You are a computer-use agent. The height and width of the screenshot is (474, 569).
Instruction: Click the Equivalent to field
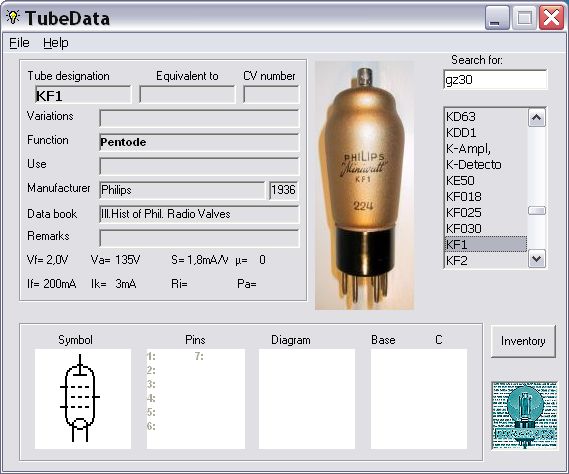pos(187,95)
